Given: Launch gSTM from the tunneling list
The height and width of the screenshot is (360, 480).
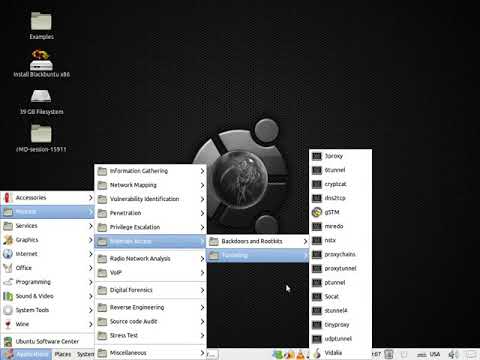Looking at the screenshot, I should 340,212.
